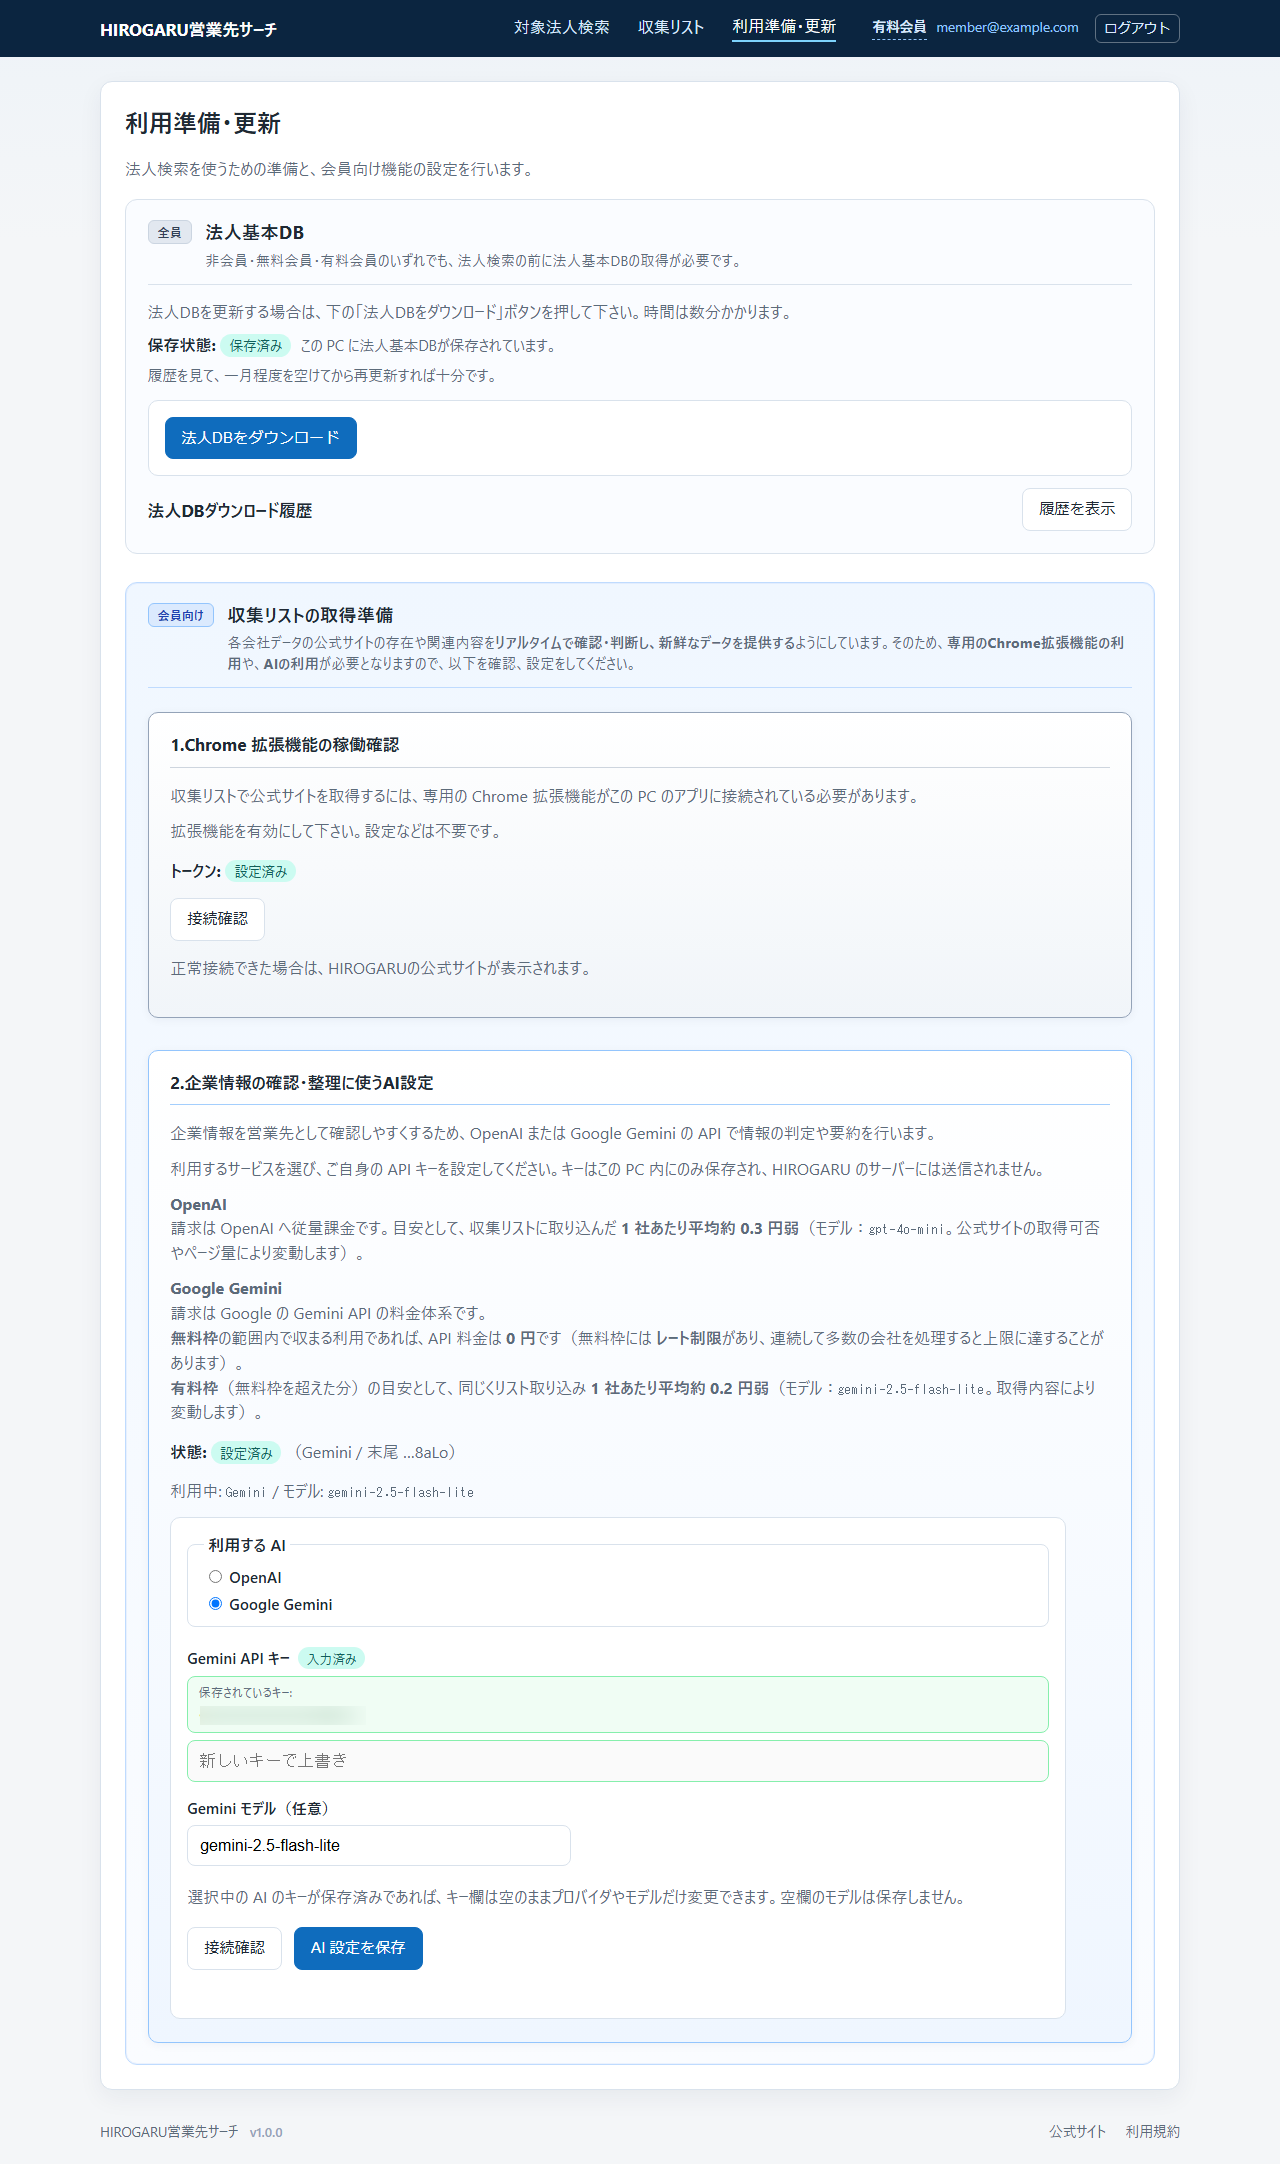The image size is (1280, 2164).
Task: Click the 利用準備・更新 page title
Action: 203,123
